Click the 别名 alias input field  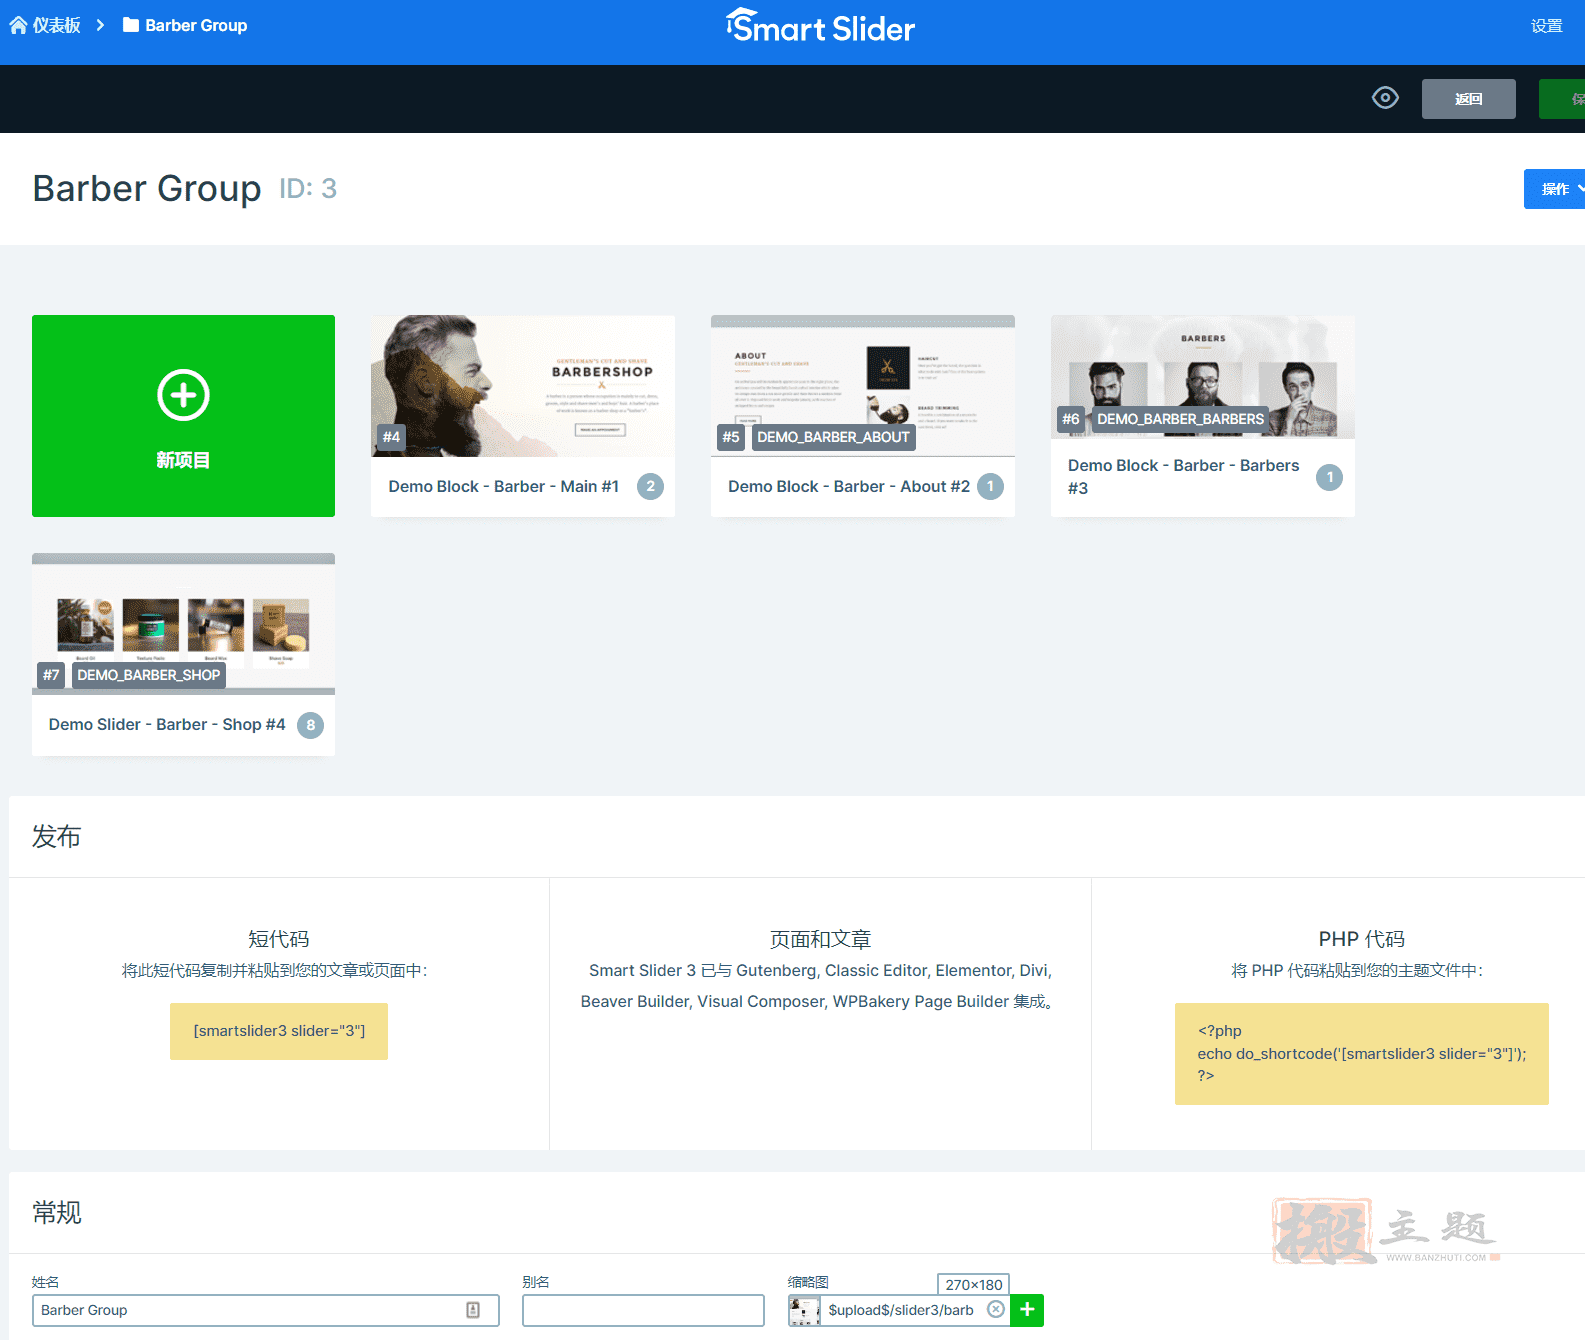[x=643, y=1310]
